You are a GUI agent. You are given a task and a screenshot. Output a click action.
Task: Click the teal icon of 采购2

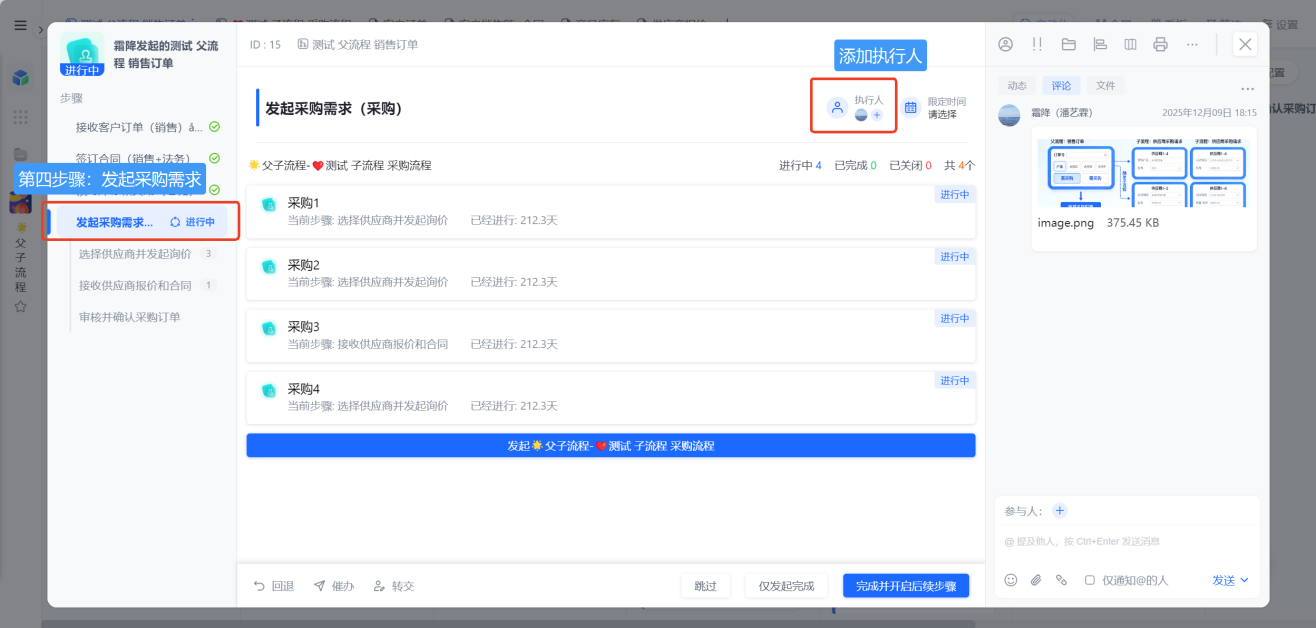pyautogui.click(x=268, y=266)
